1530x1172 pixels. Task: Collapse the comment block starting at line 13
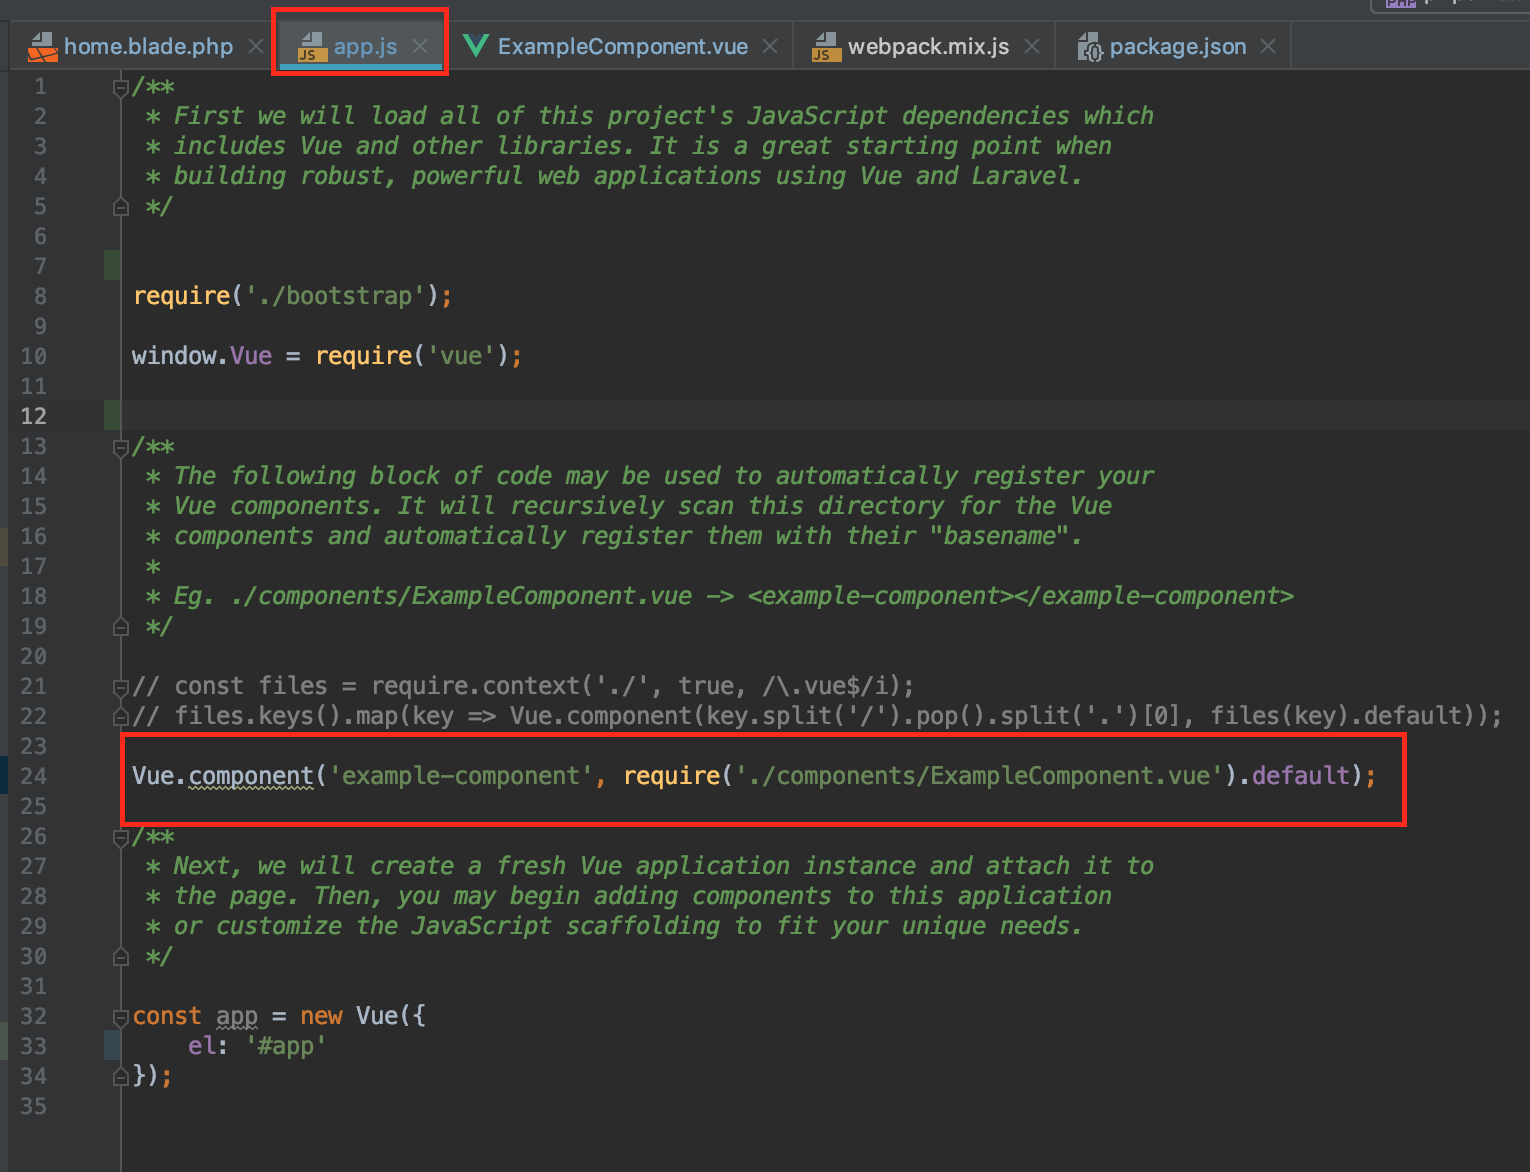click(121, 447)
